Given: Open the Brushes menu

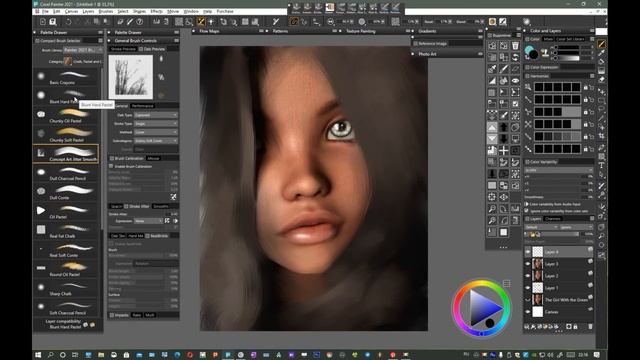Looking at the screenshot, I should pyautogui.click(x=106, y=11).
